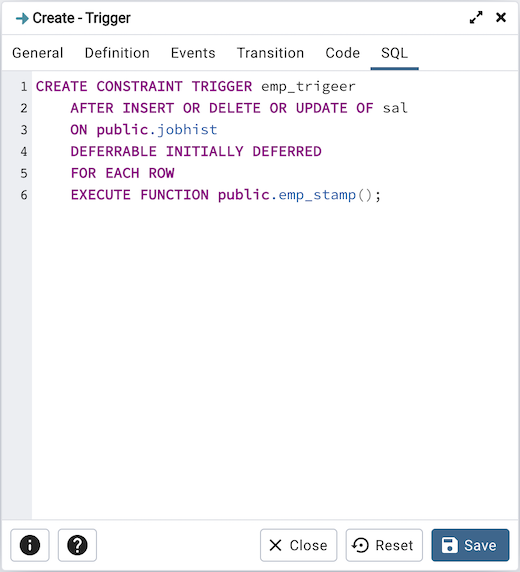Click the CREATE CONSTRAINT TRIGGER keywords
The height and width of the screenshot is (572, 520).
click(144, 86)
